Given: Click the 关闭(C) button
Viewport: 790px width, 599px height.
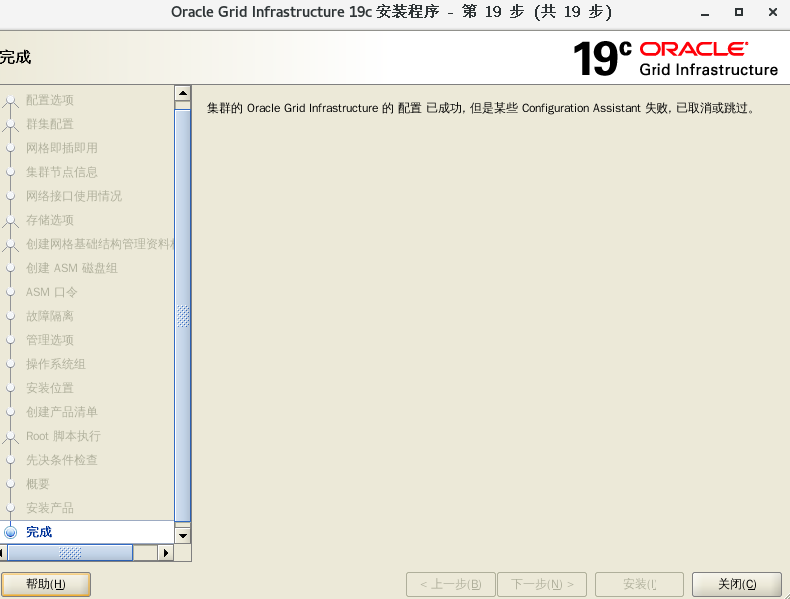Looking at the screenshot, I should click(737, 584).
